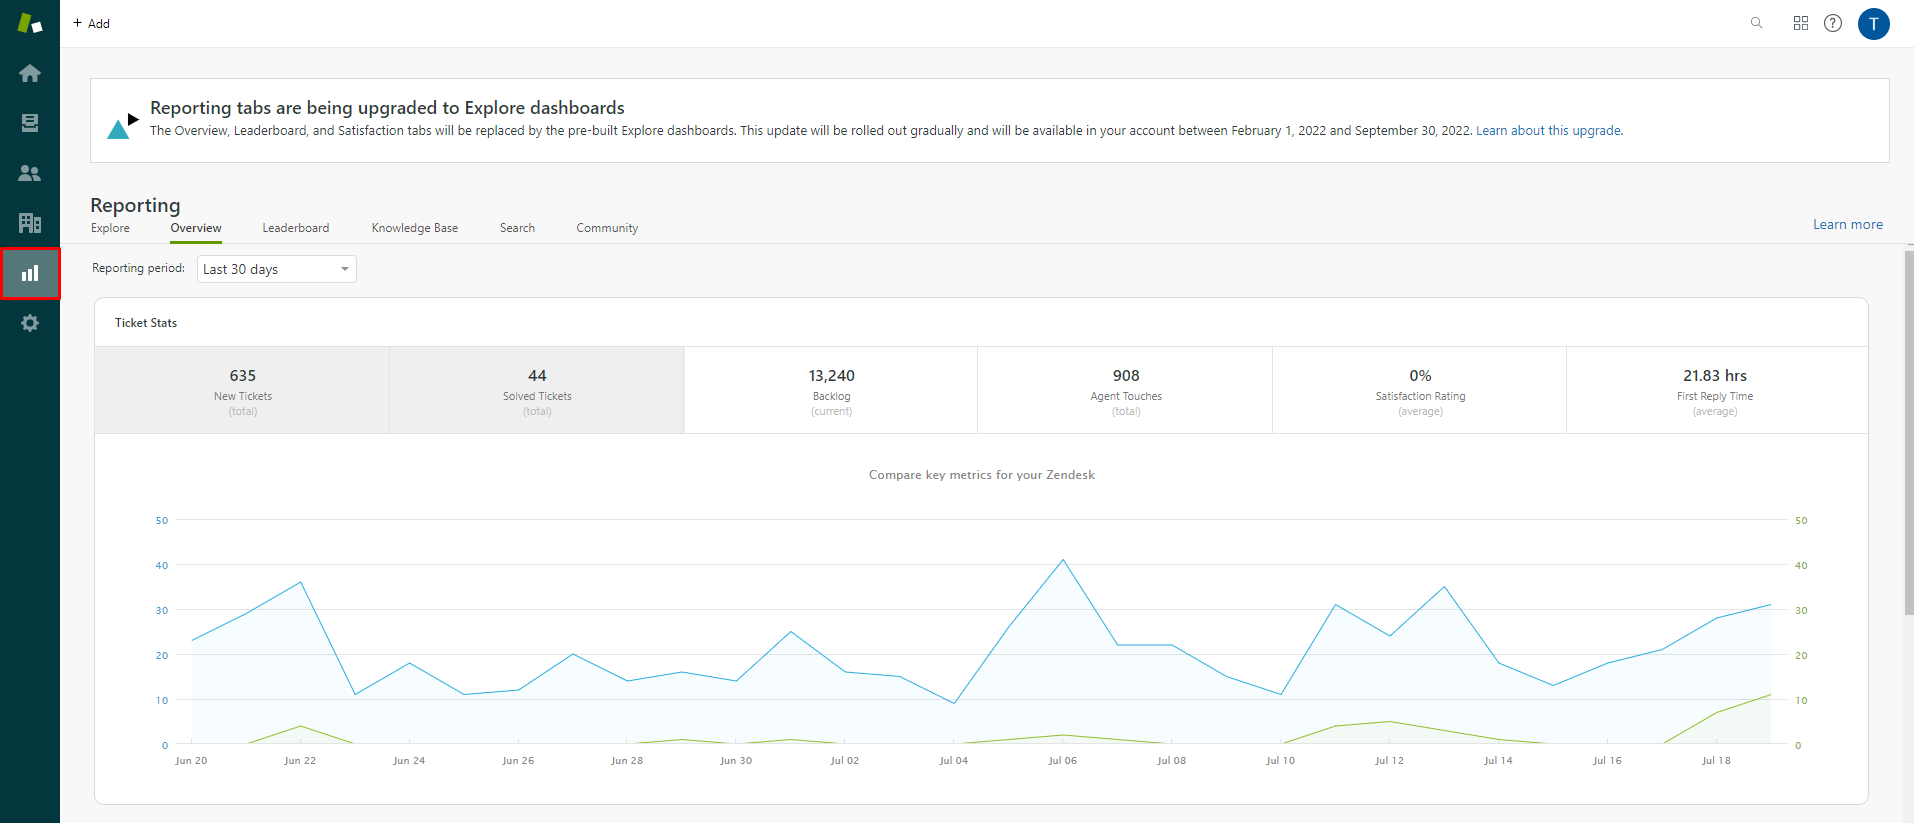The height and width of the screenshot is (823, 1914).
Task: Open the Community tab
Action: click(607, 228)
